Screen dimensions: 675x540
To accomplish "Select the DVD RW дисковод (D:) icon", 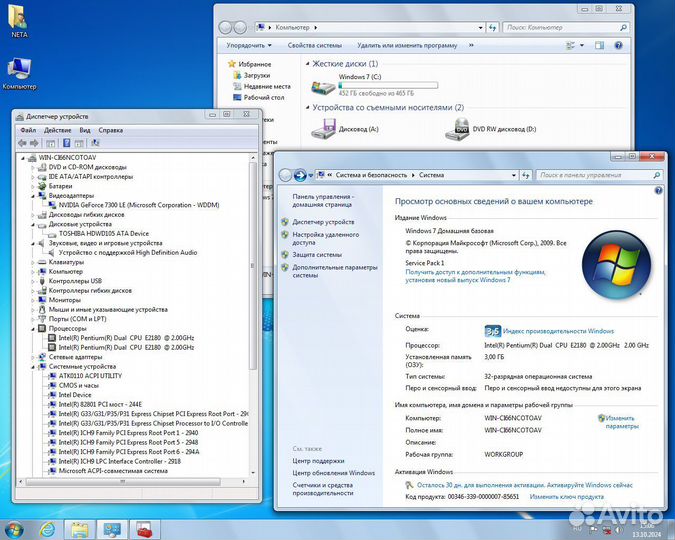I will [x=457, y=129].
